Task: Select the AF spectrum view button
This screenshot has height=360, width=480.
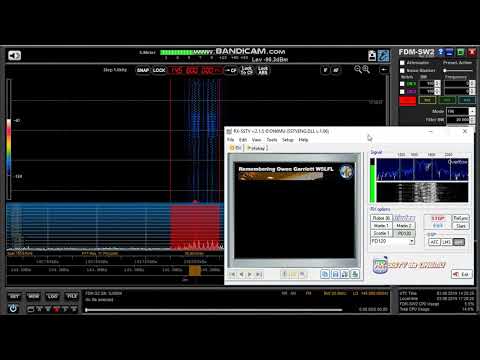Action: coord(336,70)
